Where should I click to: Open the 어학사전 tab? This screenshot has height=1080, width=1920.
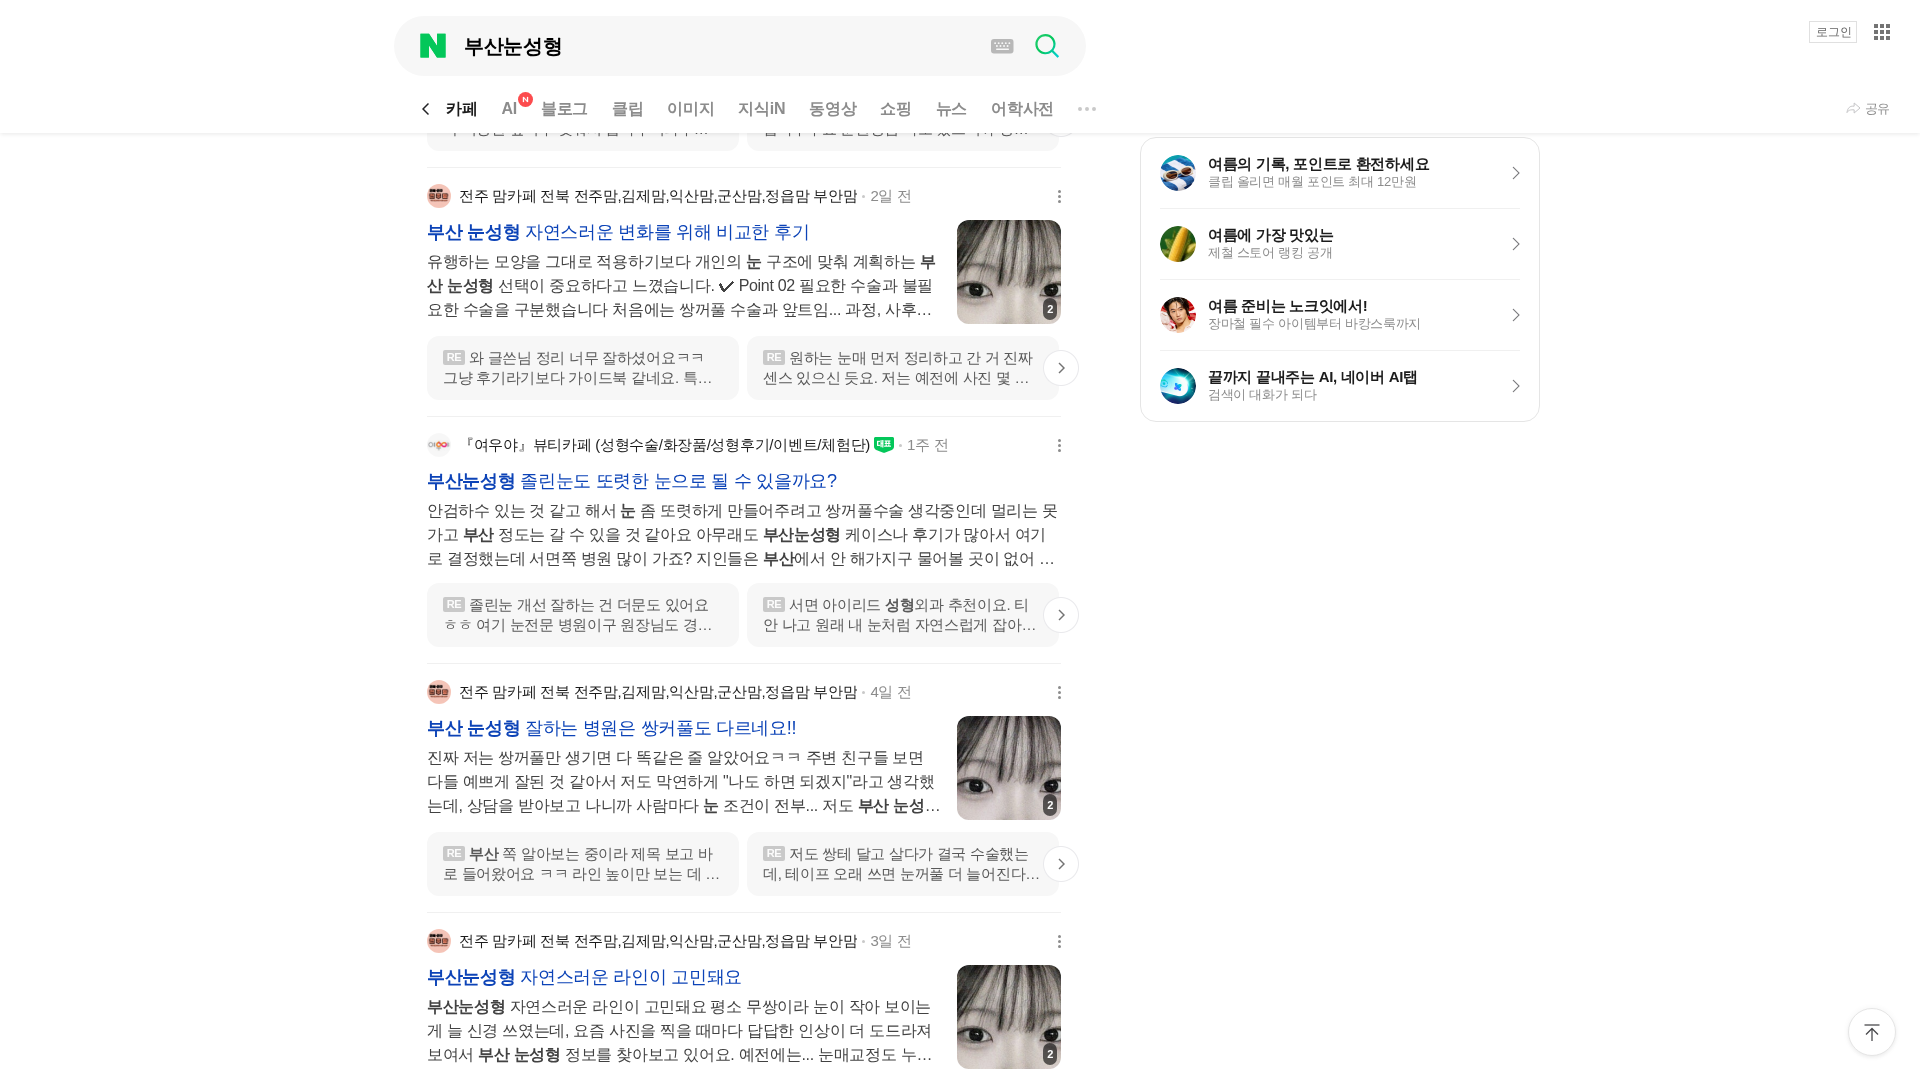[1022, 109]
